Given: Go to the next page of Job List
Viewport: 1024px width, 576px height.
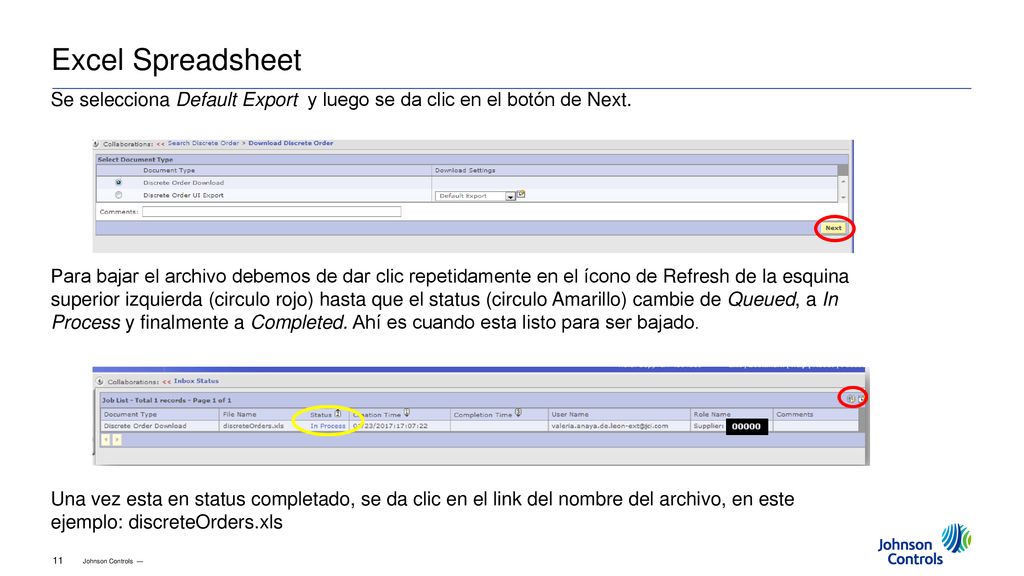Looking at the screenshot, I should [117, 440].
